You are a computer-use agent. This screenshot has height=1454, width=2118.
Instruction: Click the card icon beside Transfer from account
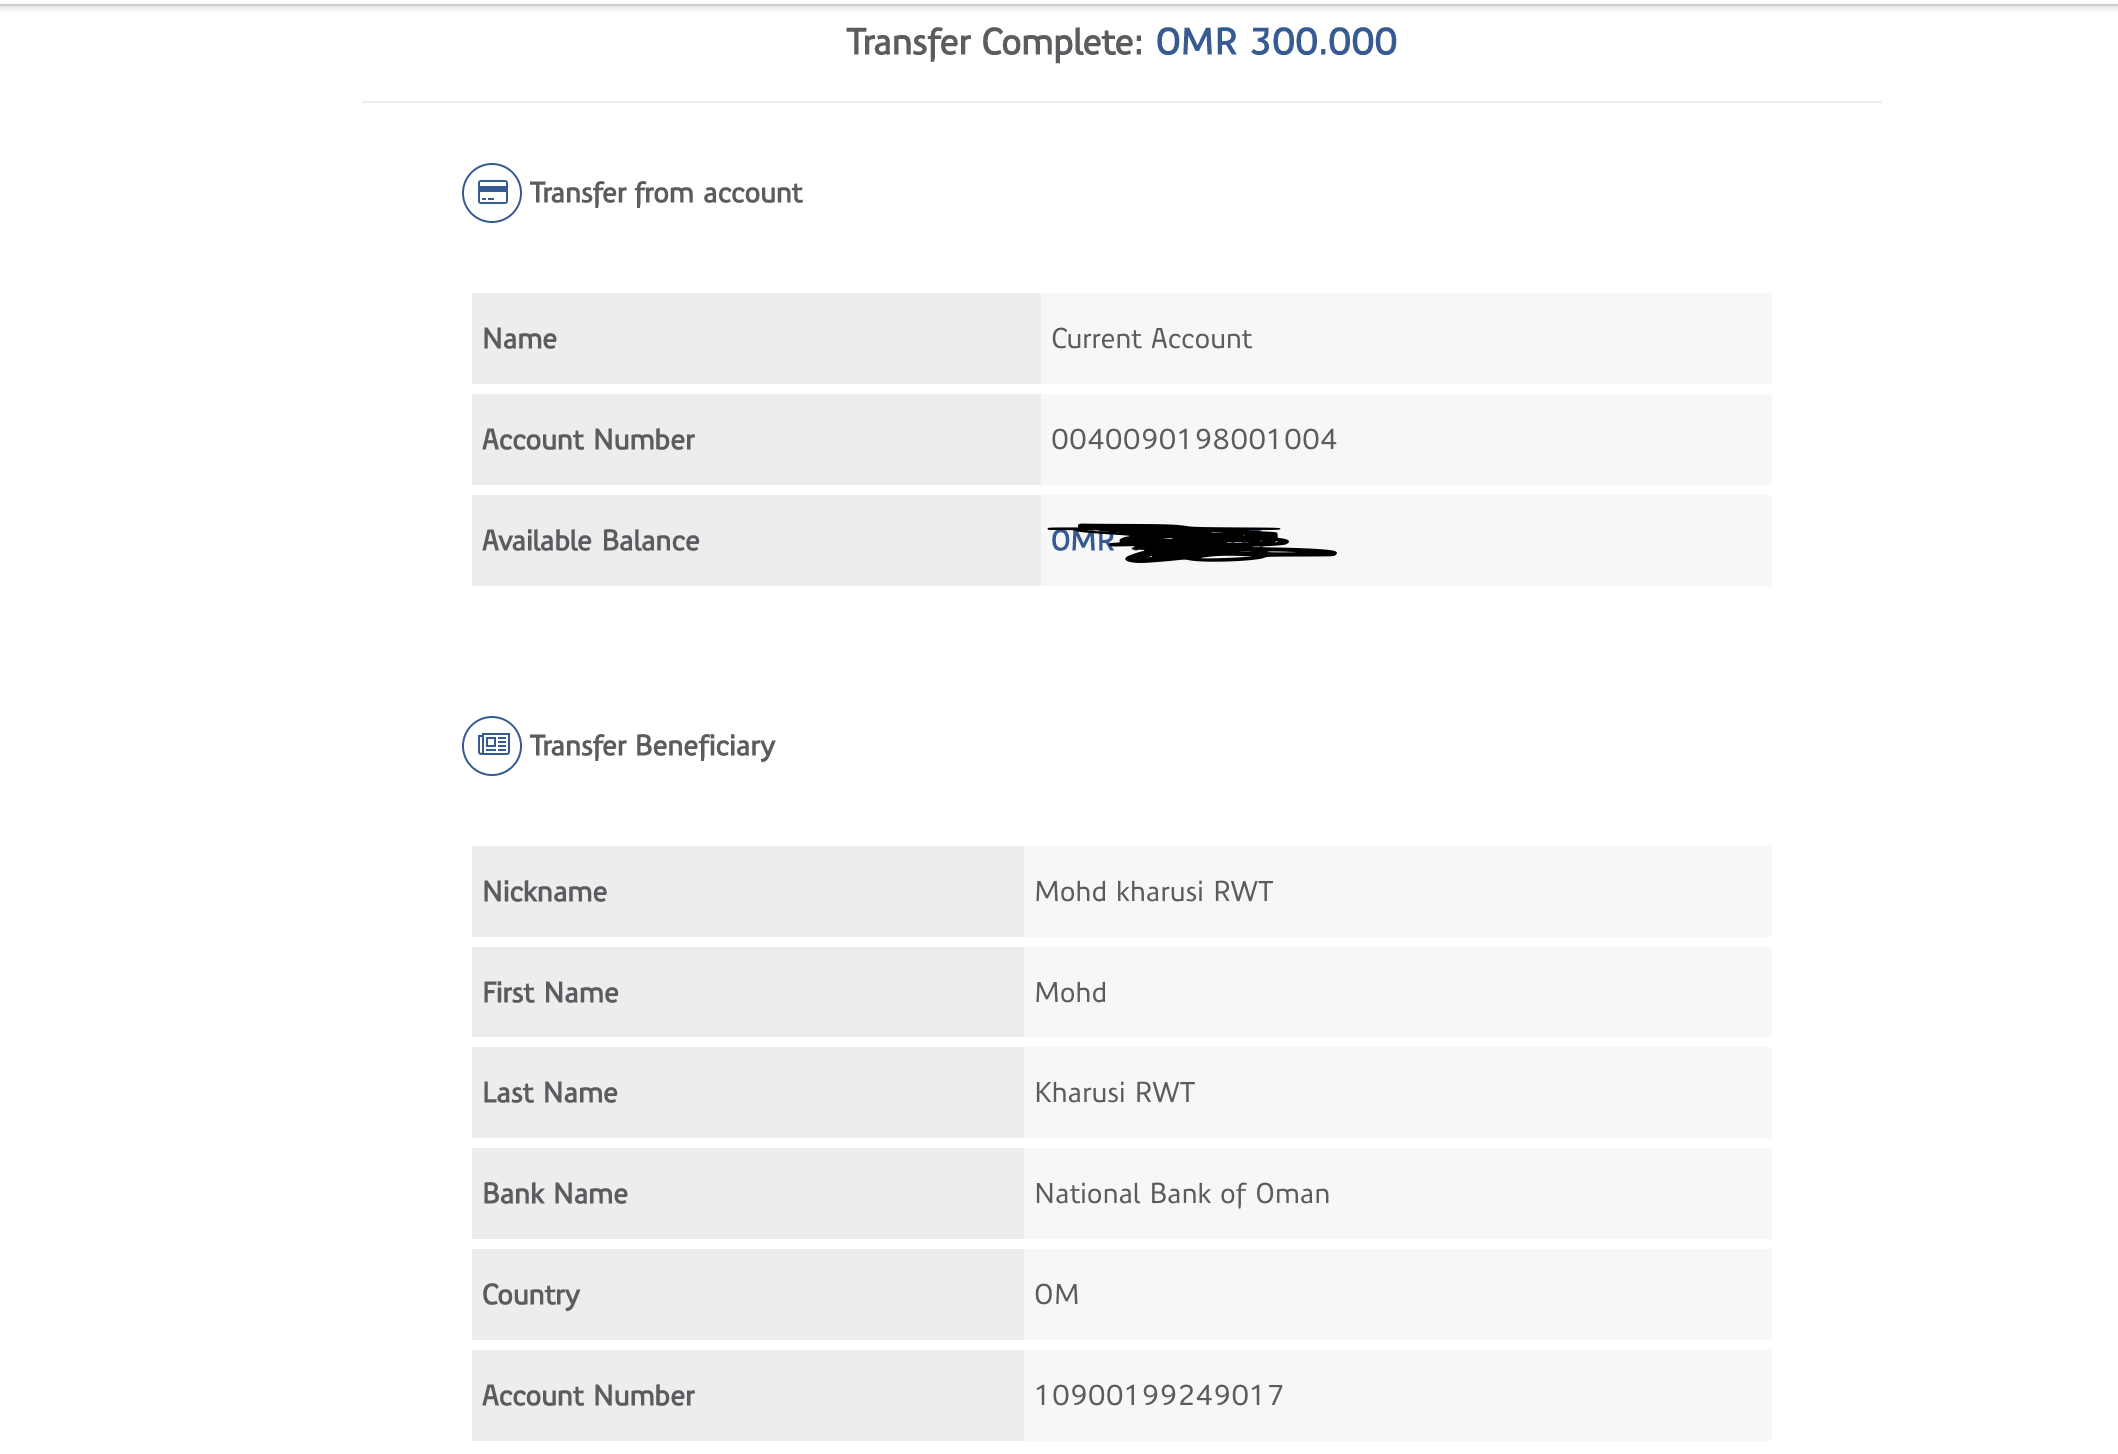(x=491, y=193)
